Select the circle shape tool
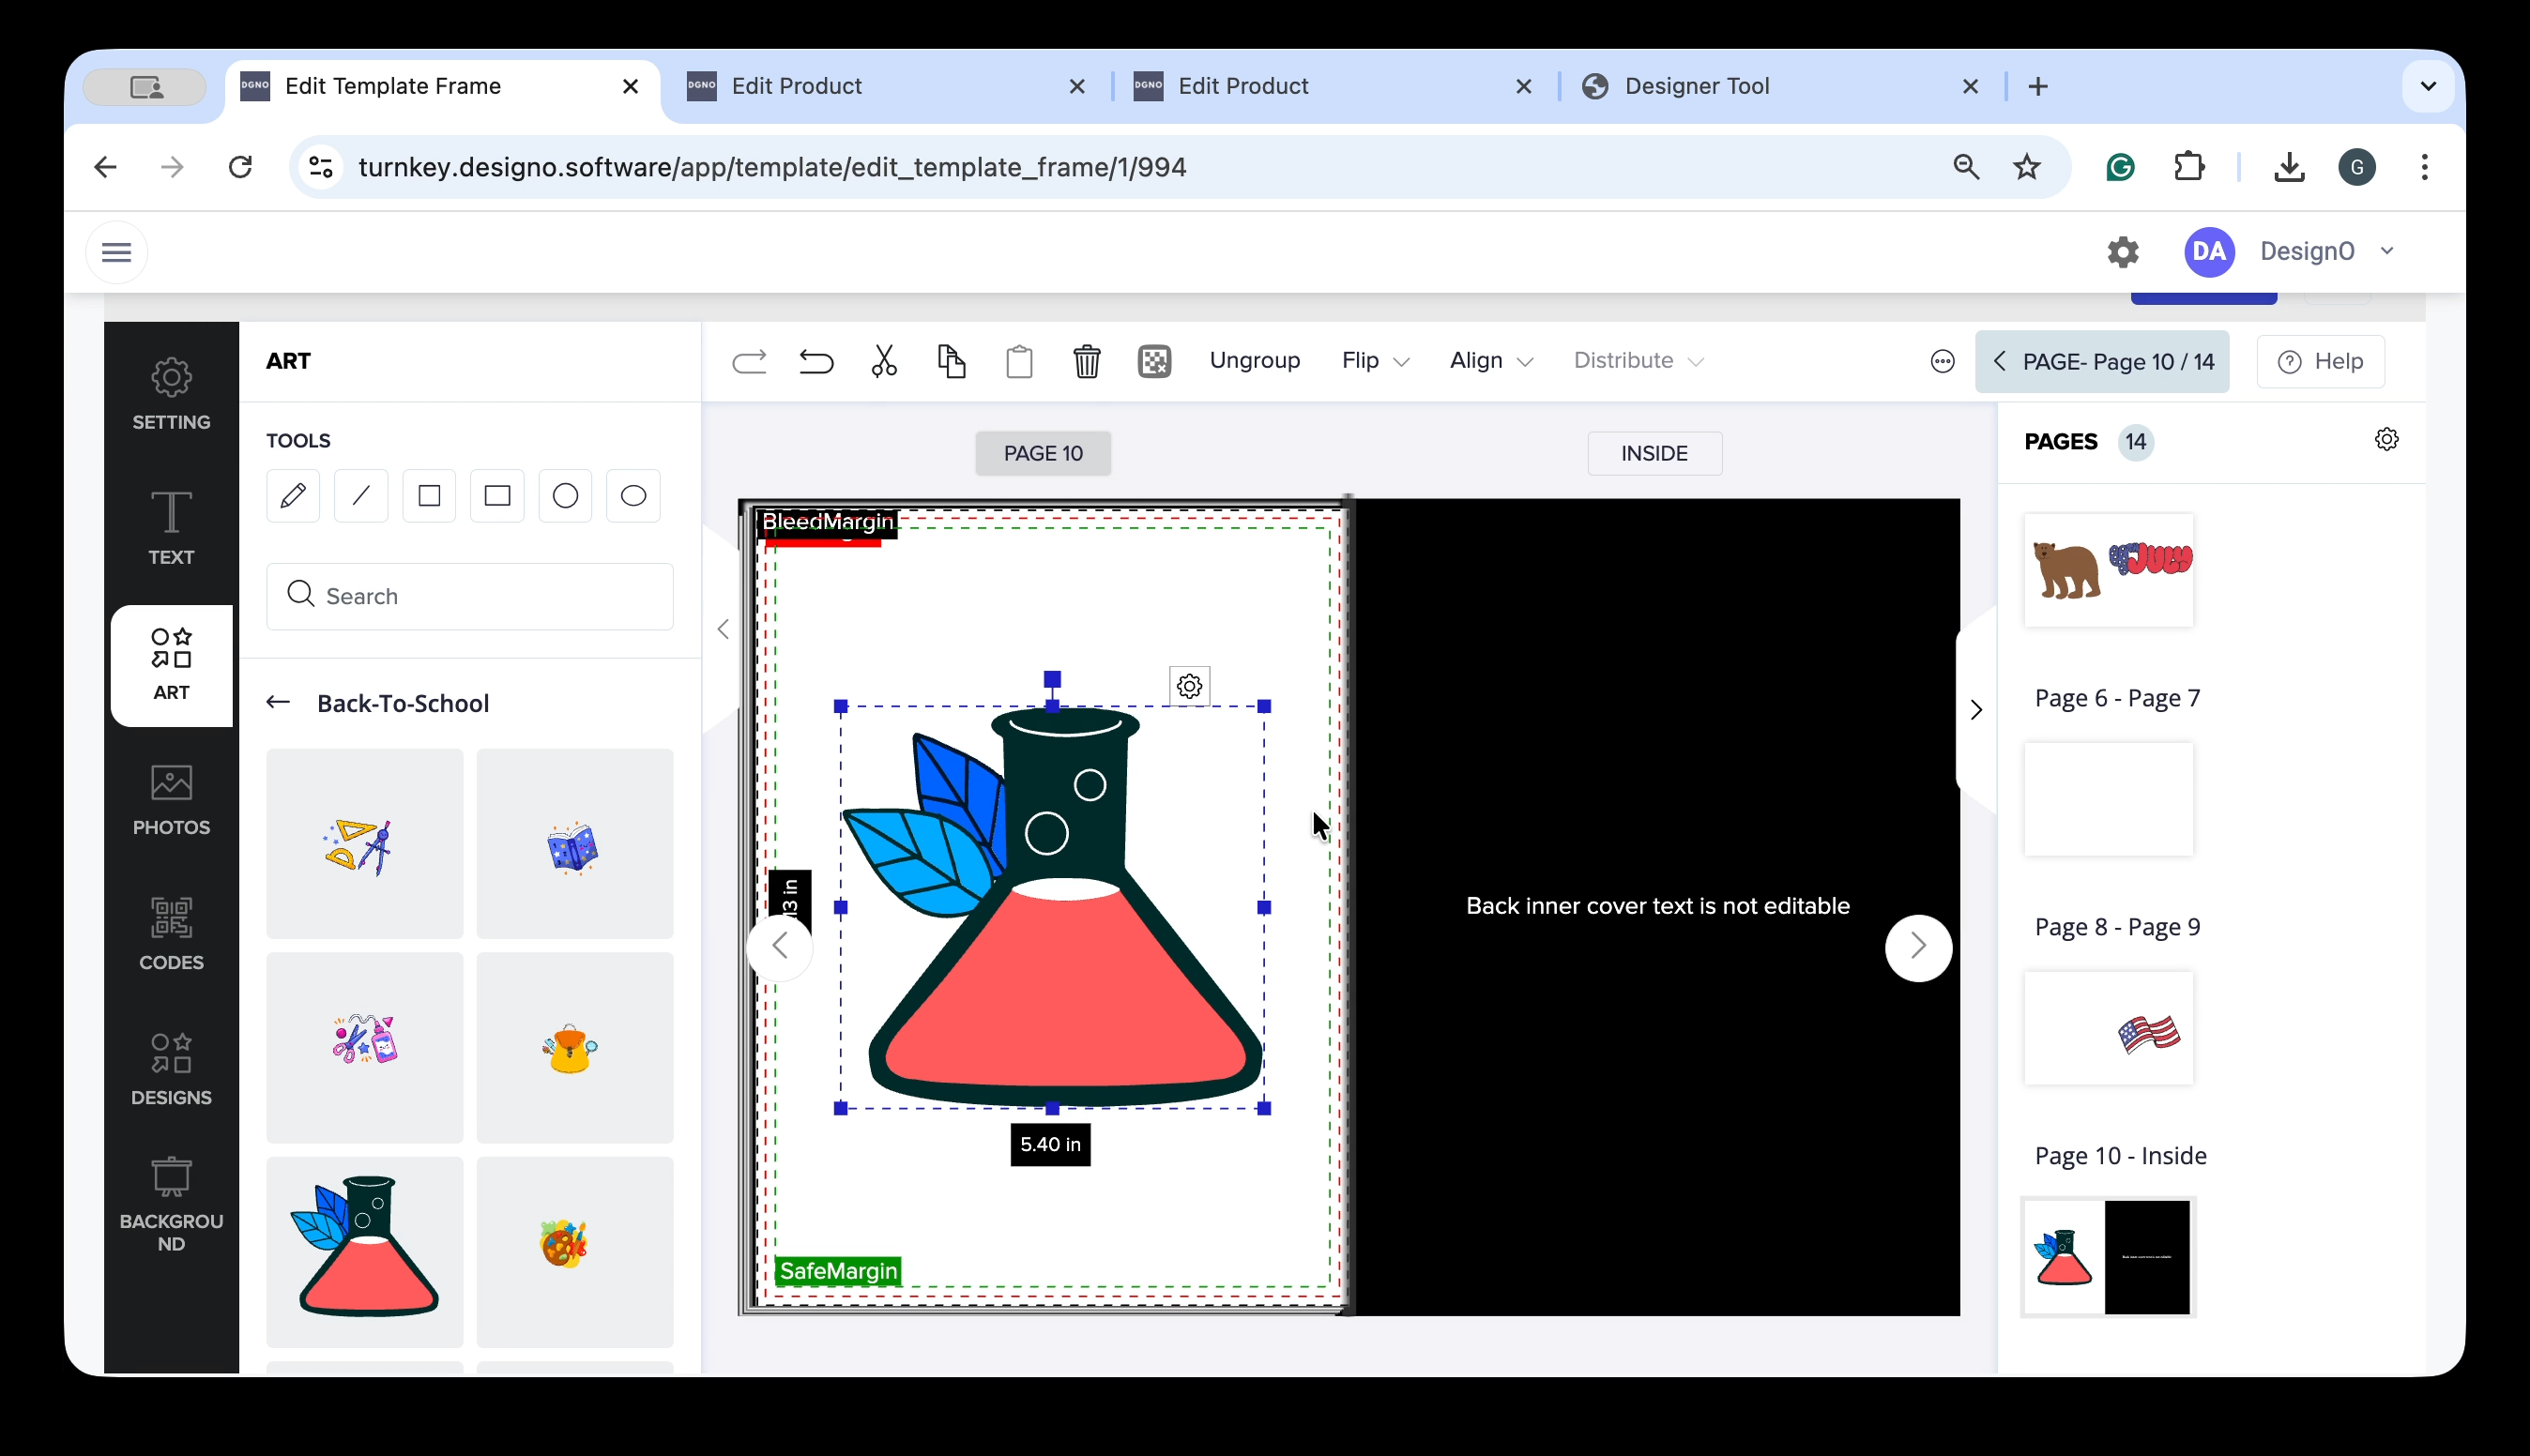The height and width of the screenshot is (1456, 2530). pyautogui.click(x=565, y=496)
